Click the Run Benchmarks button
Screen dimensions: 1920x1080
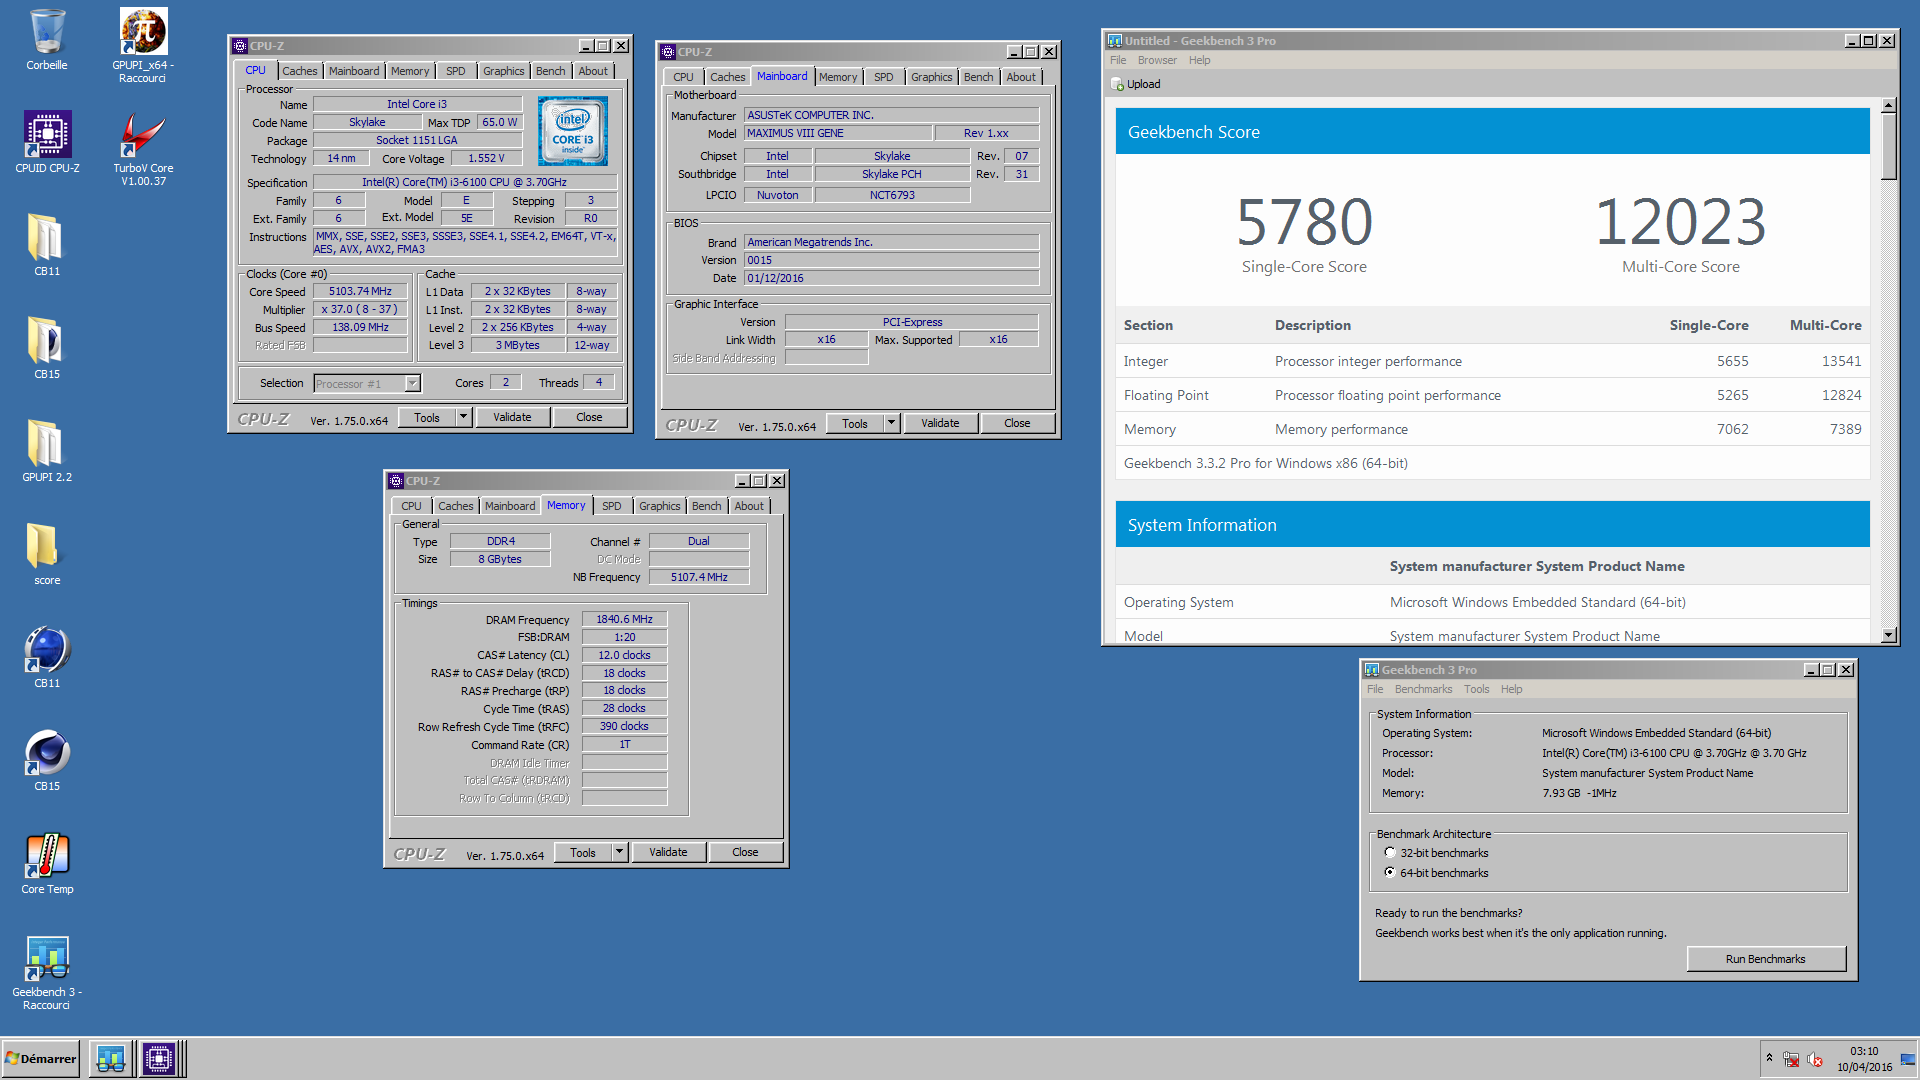(1766, 959)
